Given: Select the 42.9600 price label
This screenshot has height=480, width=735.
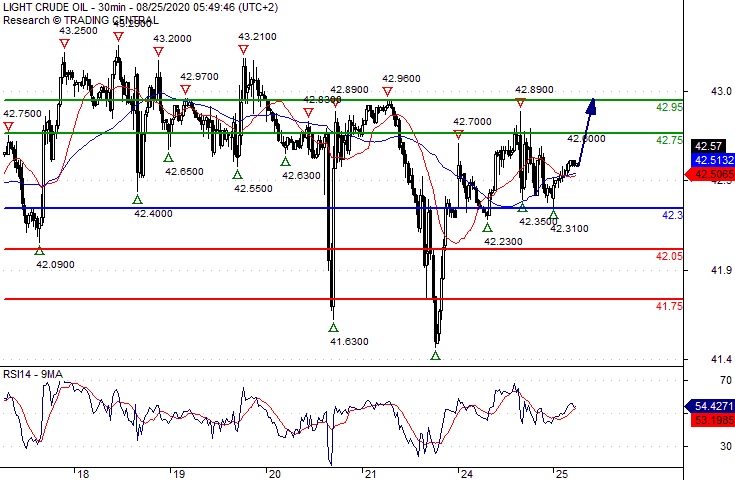Looking at the screenshot, I should [x=401, y=79].
